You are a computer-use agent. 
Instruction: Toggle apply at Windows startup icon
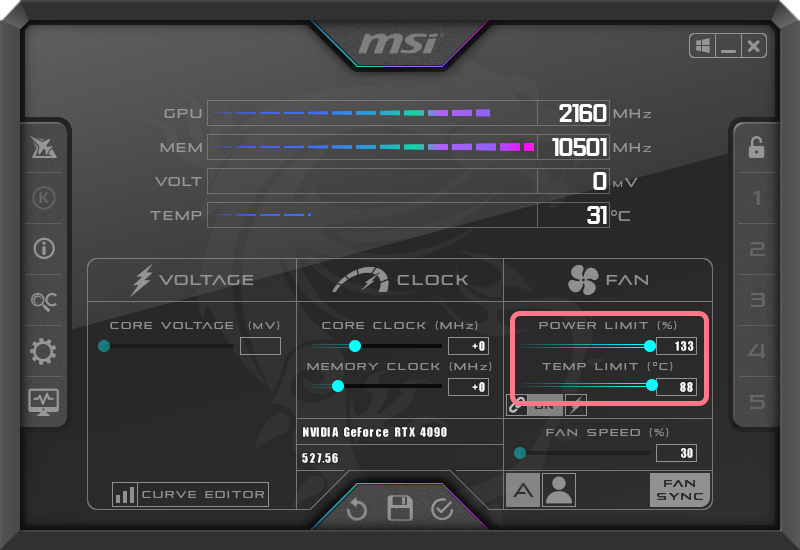[x=703, y=46]
